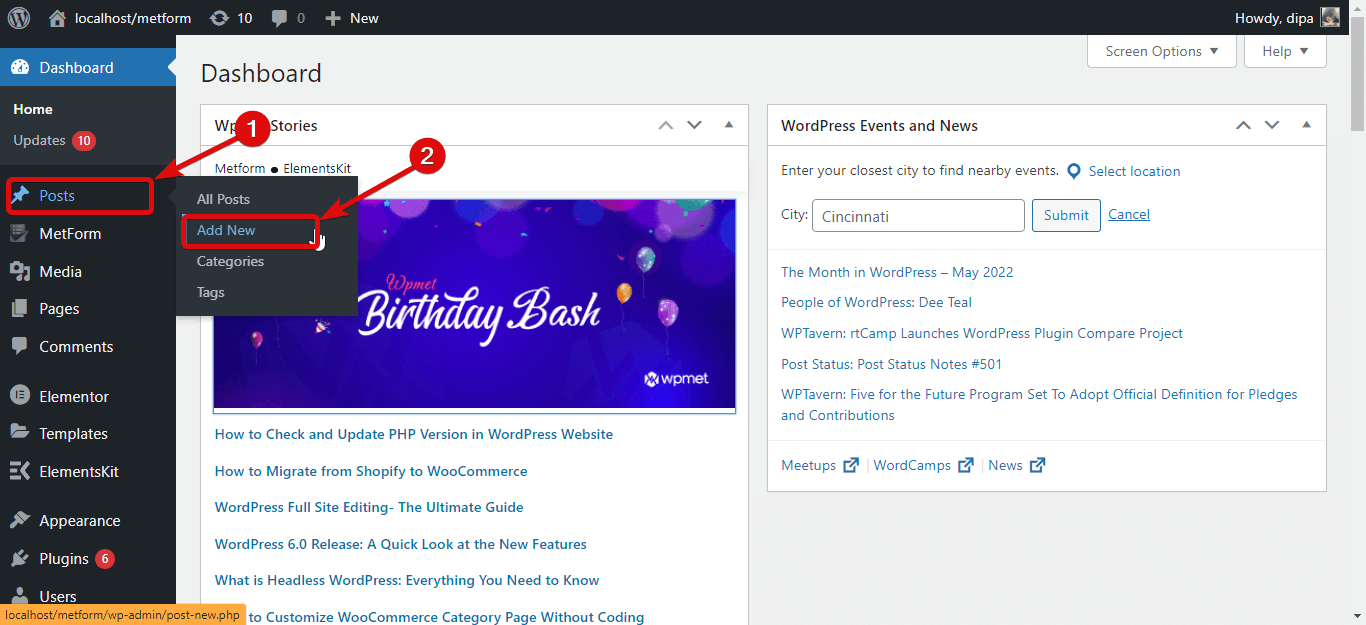Select Add New from the Posts submenu

click(x=226, y=230)
